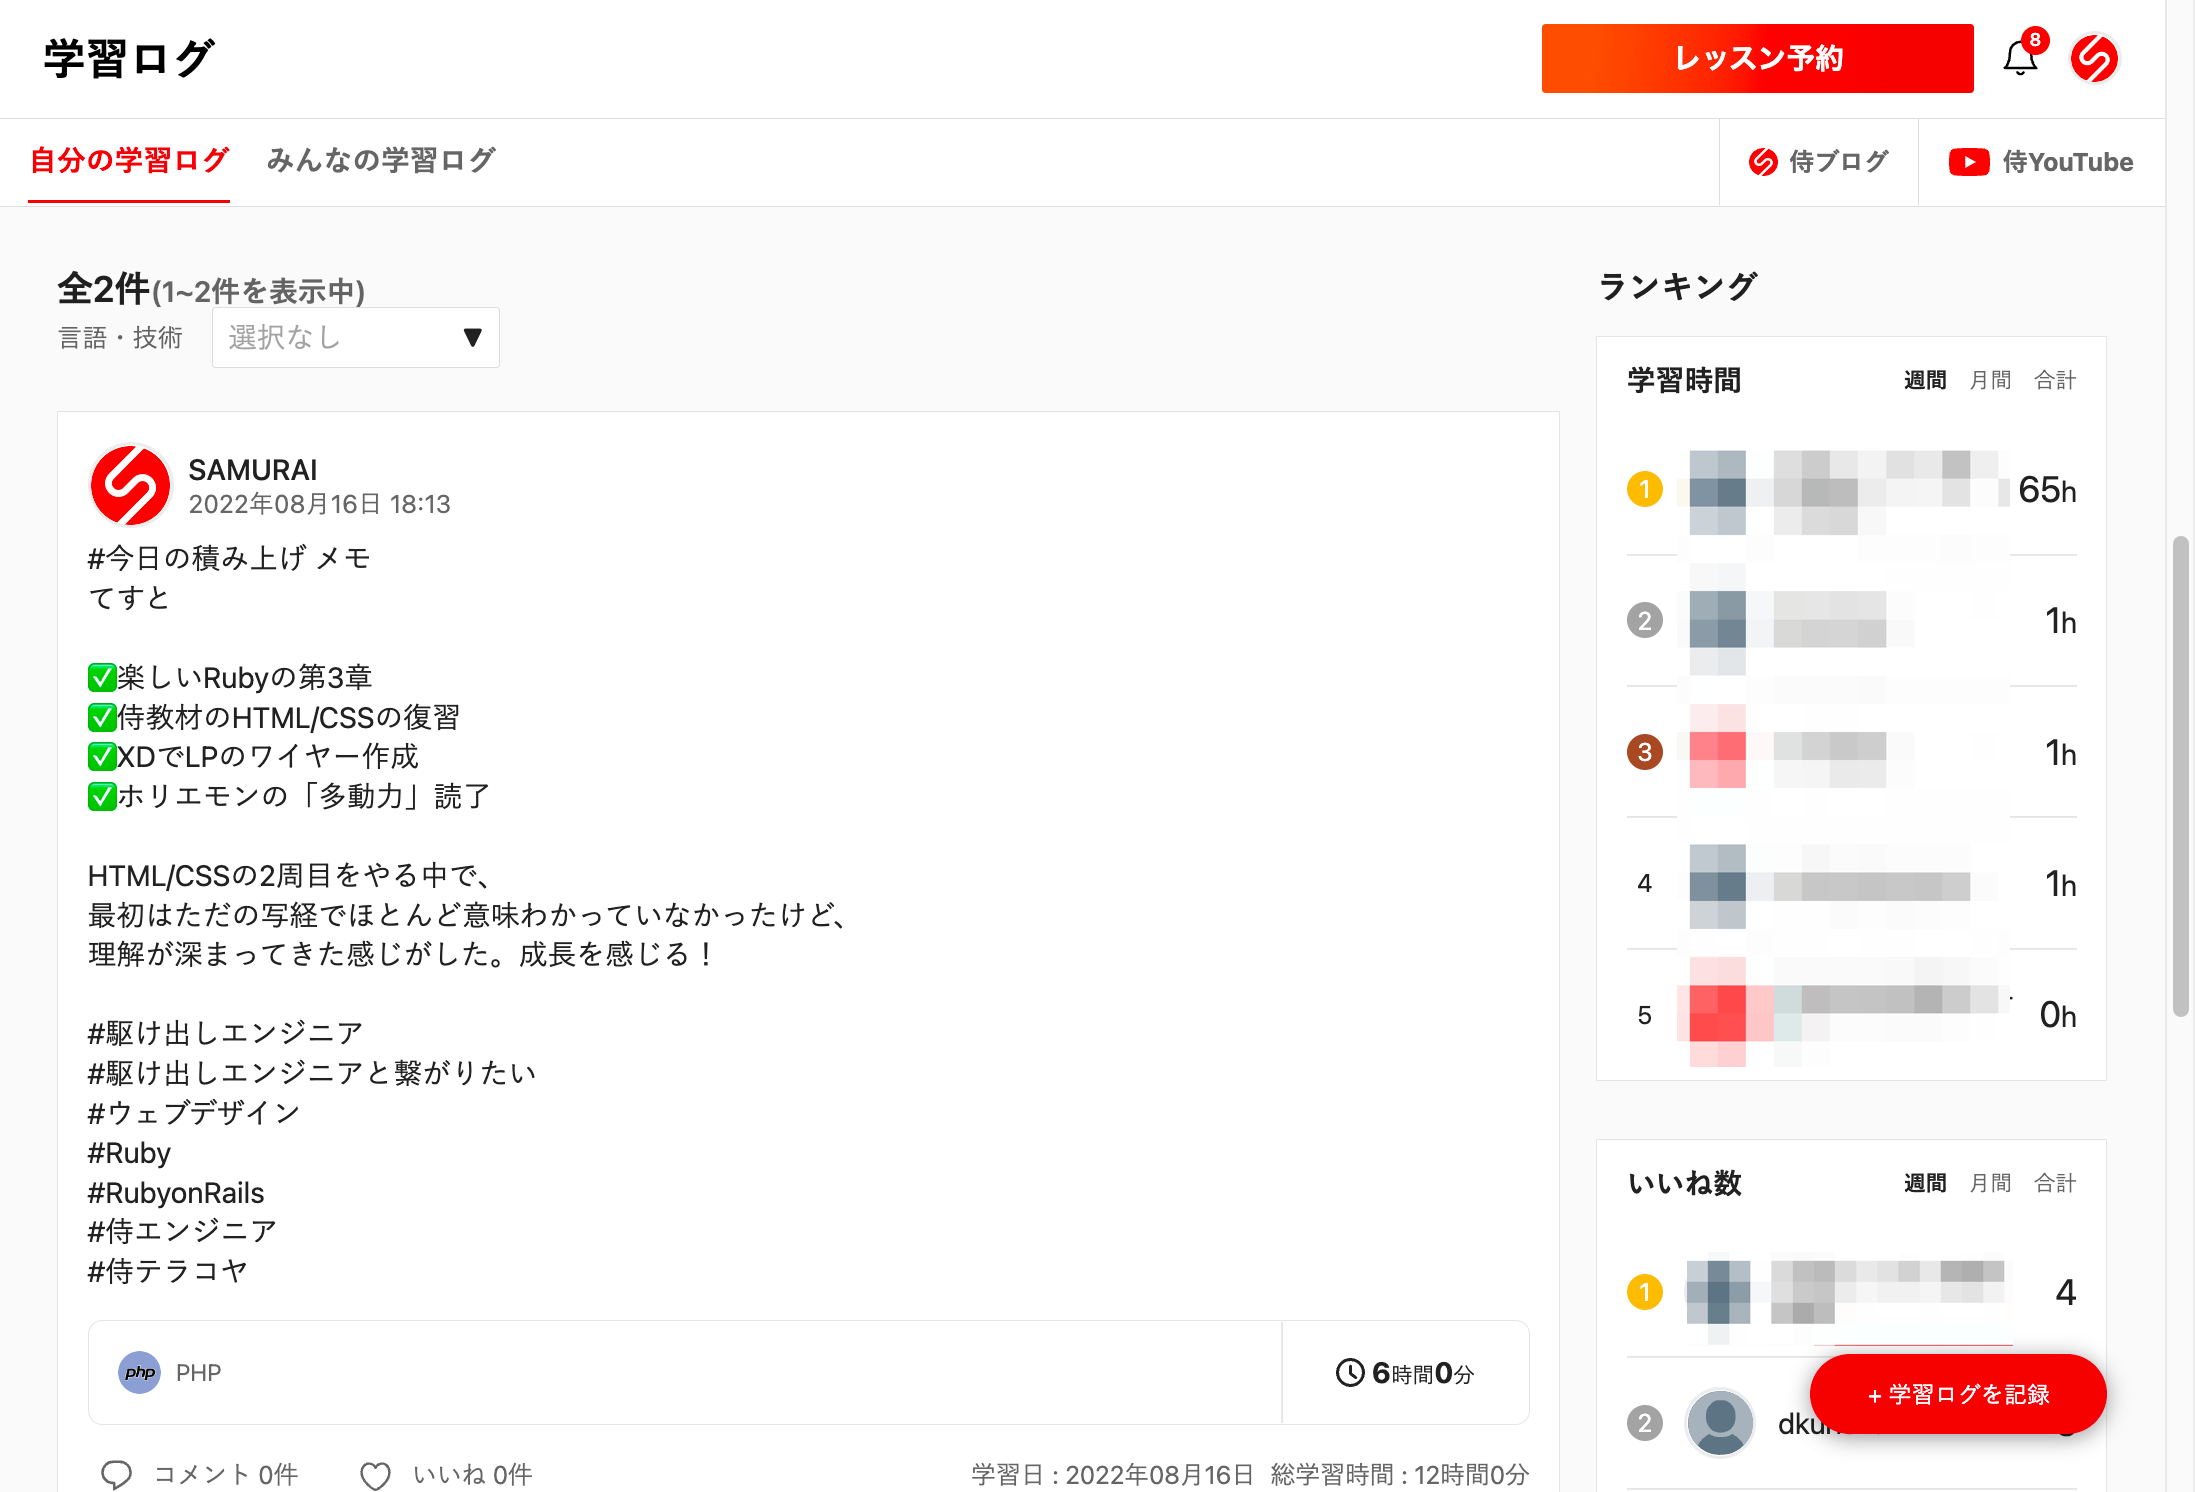Click the 侍ブログ samurai logo icon
This screenshot has height=1492, width=2195.
1762,162
